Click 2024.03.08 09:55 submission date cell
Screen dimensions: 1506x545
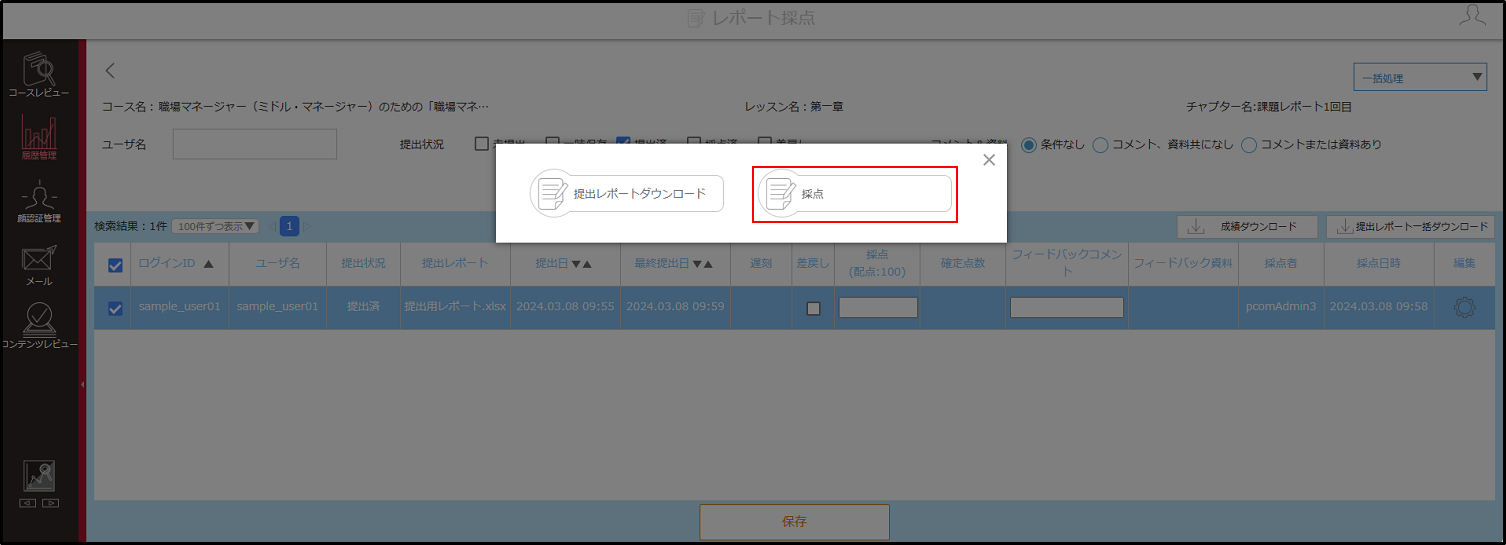[x=564, y=307]
